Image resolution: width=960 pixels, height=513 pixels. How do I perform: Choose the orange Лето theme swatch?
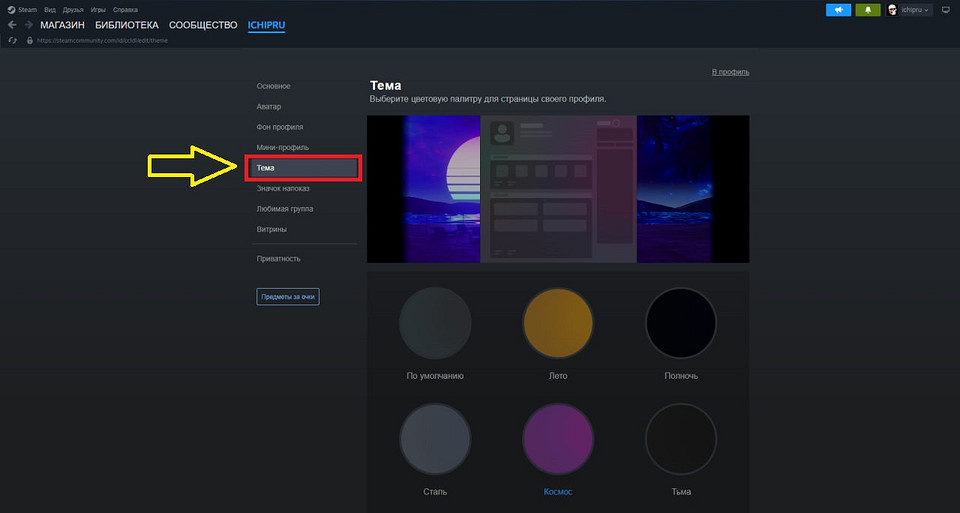point(558,322)
